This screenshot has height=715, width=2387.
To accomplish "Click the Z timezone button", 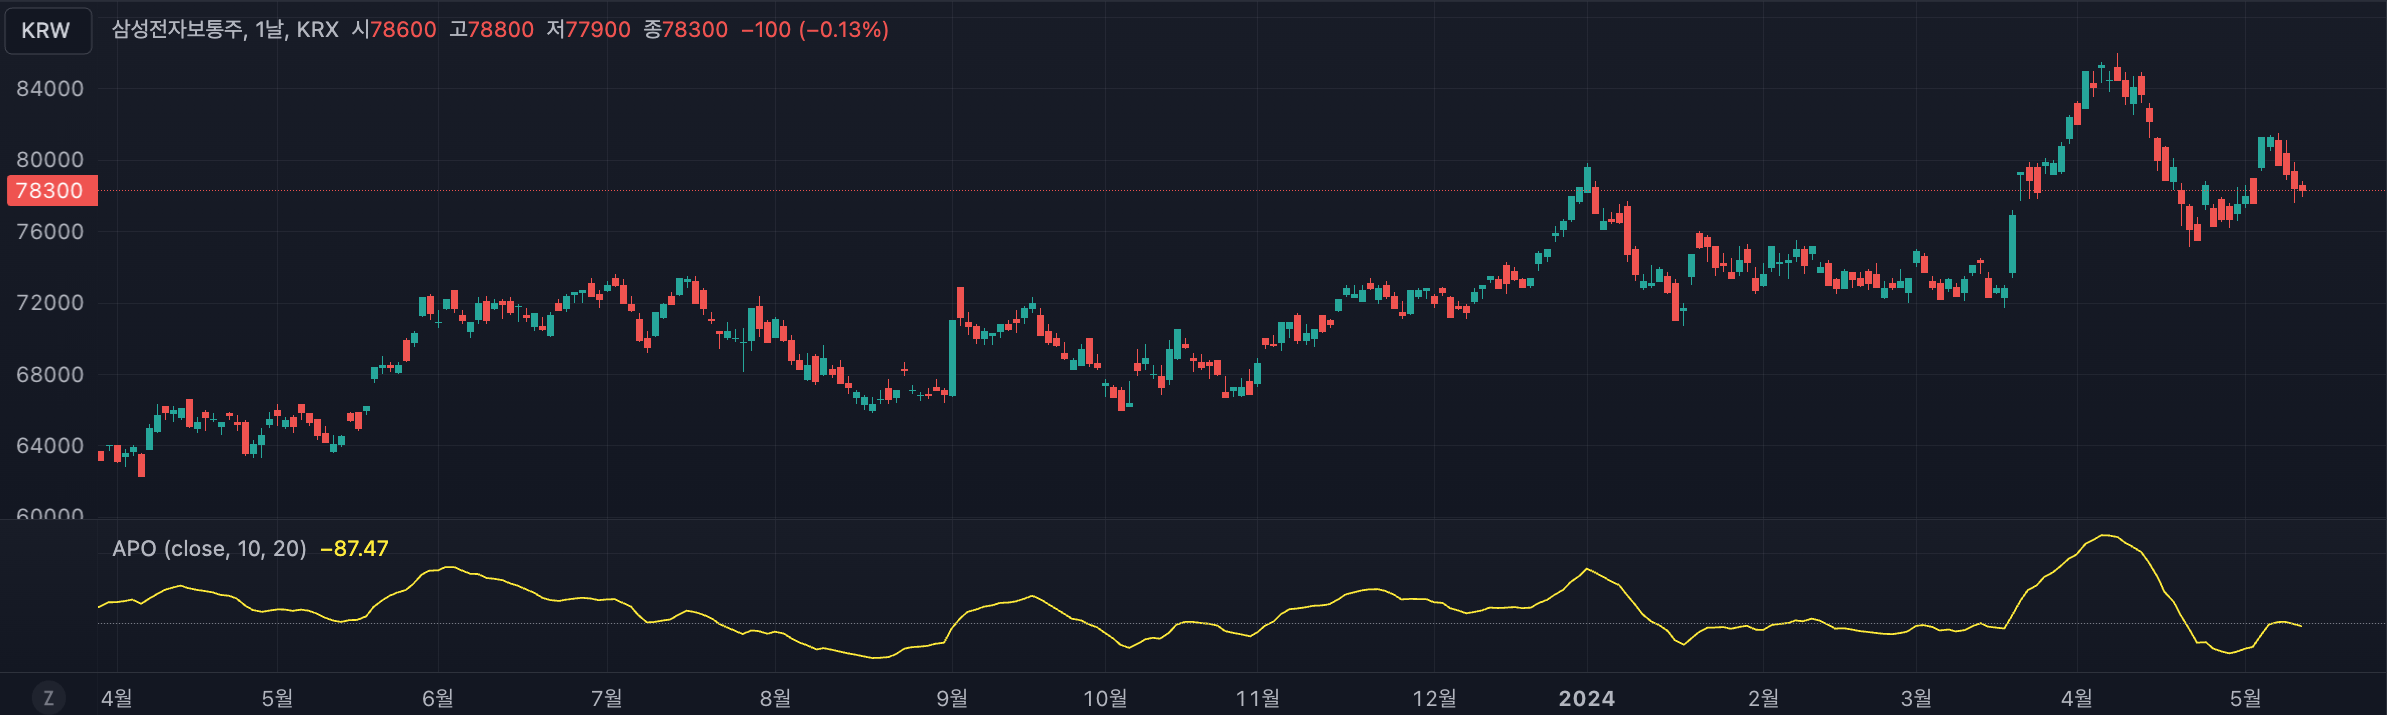I will (x=49, y=698).
